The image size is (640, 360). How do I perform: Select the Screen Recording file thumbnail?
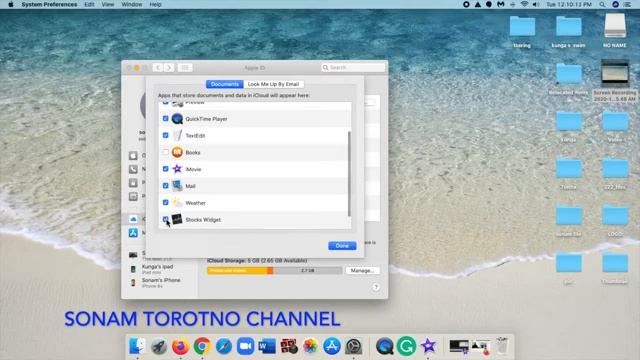[615, 74]
